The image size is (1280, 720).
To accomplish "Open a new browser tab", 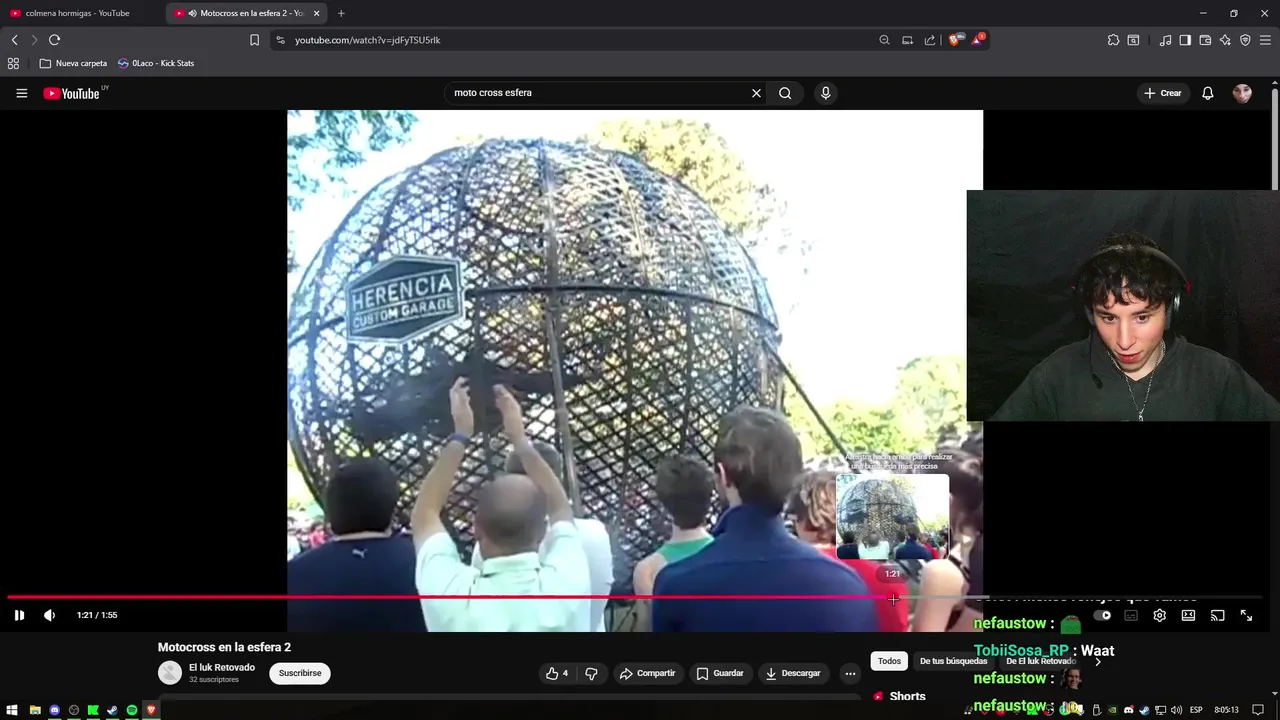I will tap(341, 13).
